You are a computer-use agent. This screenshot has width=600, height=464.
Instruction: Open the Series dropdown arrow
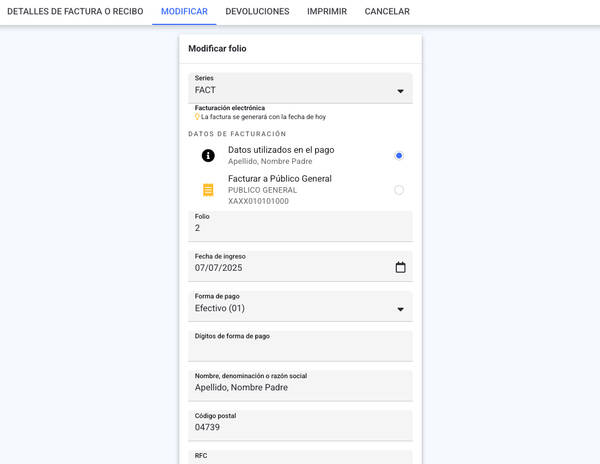pyautogui.click(x=400, y=91)
